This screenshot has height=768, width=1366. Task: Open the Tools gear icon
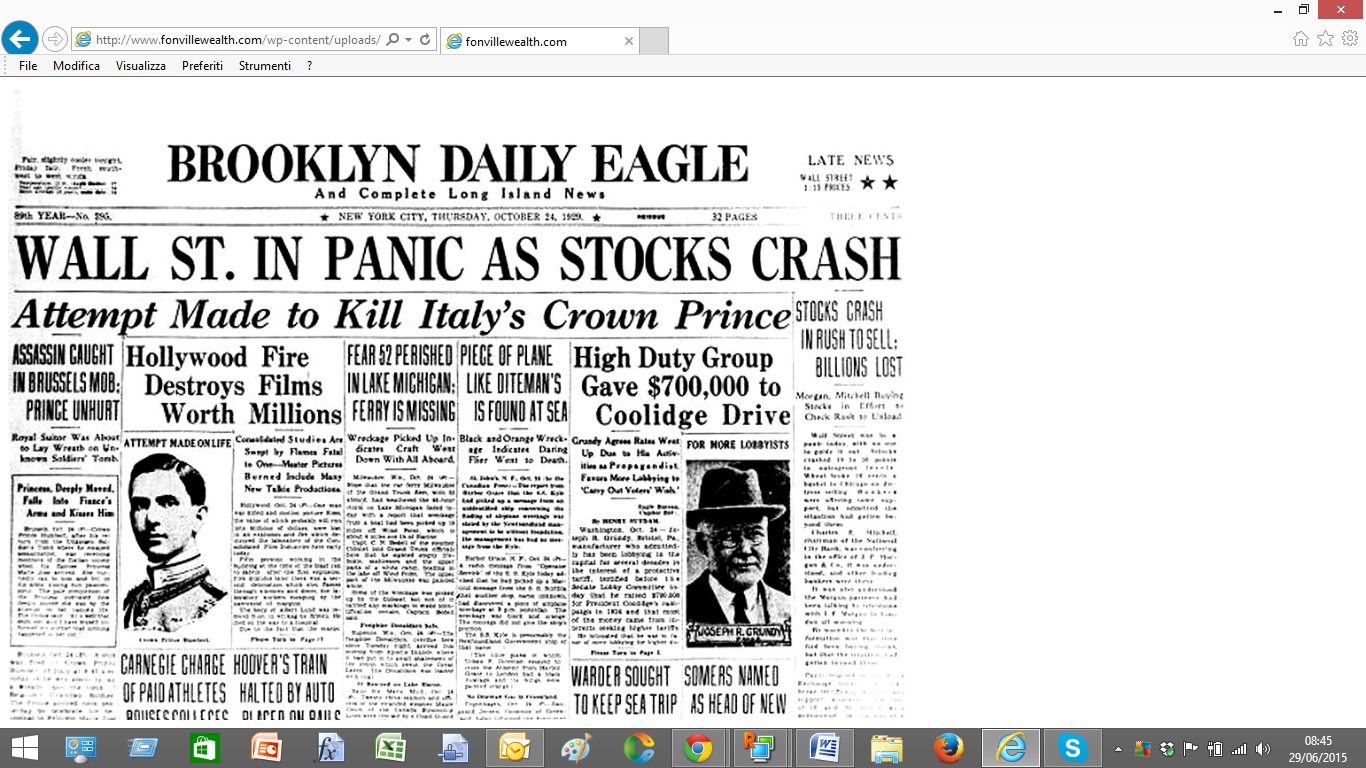(x=1350, y=39)
